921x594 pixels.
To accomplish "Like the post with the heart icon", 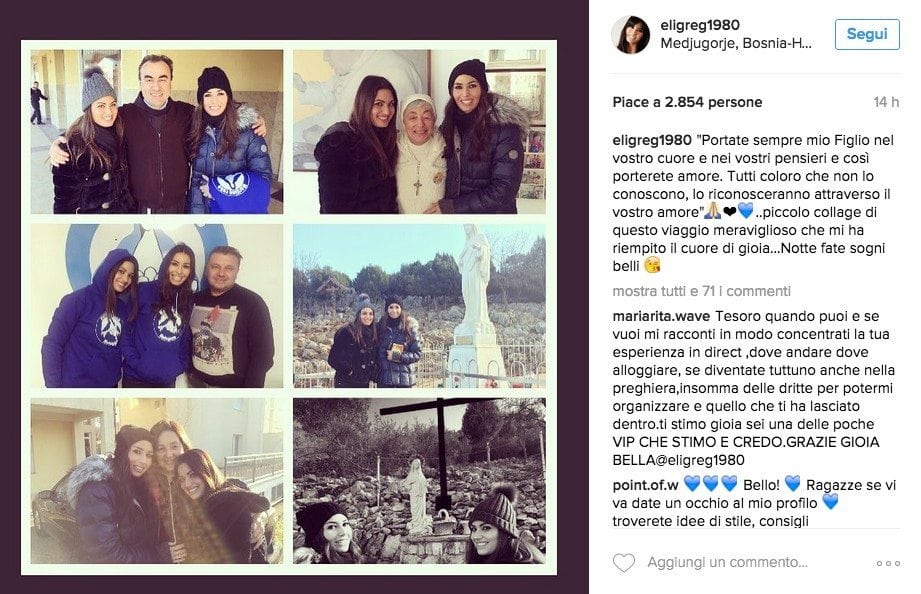I will [x=624, y=563].
